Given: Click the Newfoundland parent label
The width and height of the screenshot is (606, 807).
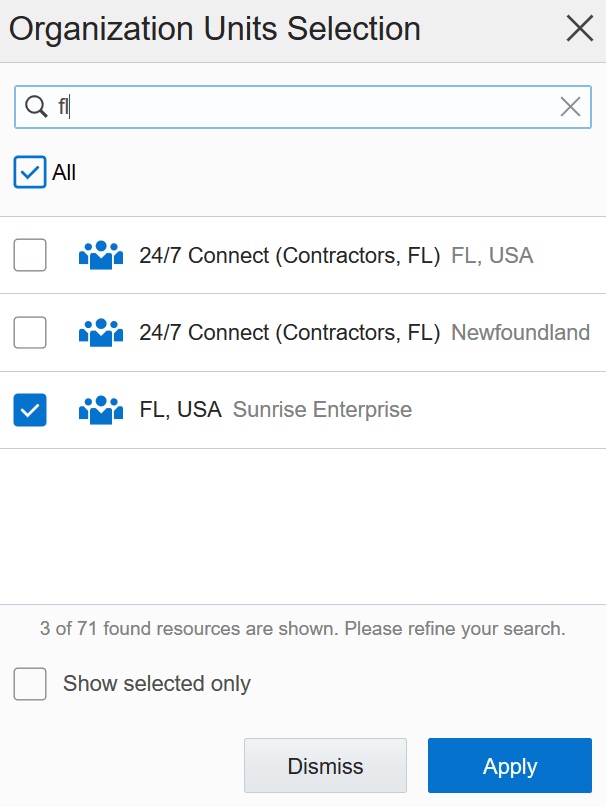Looking at the screenshot, I should coord(520,333).
